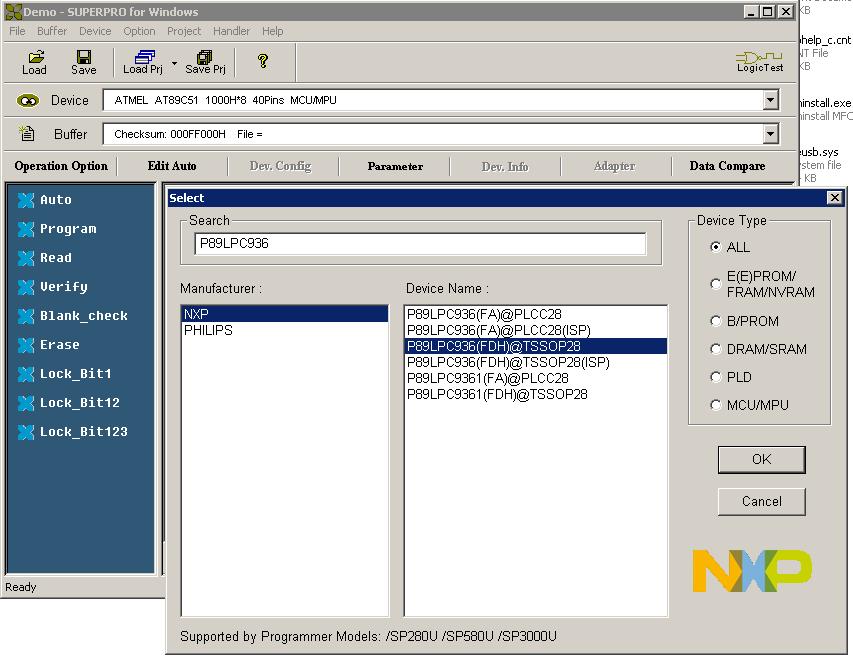Open the Buffer dropdown arrow
The height and width of the screenshot is (663, 853).
click(770, 134)
